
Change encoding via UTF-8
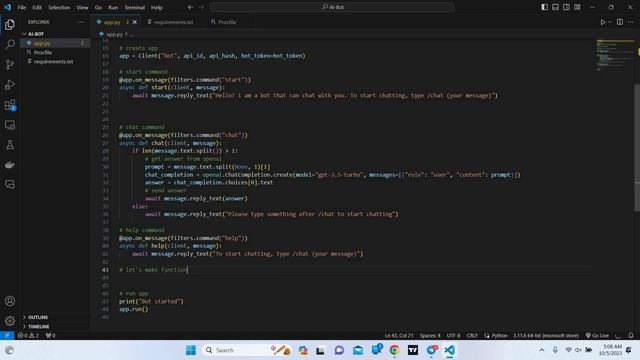(453, 336)
